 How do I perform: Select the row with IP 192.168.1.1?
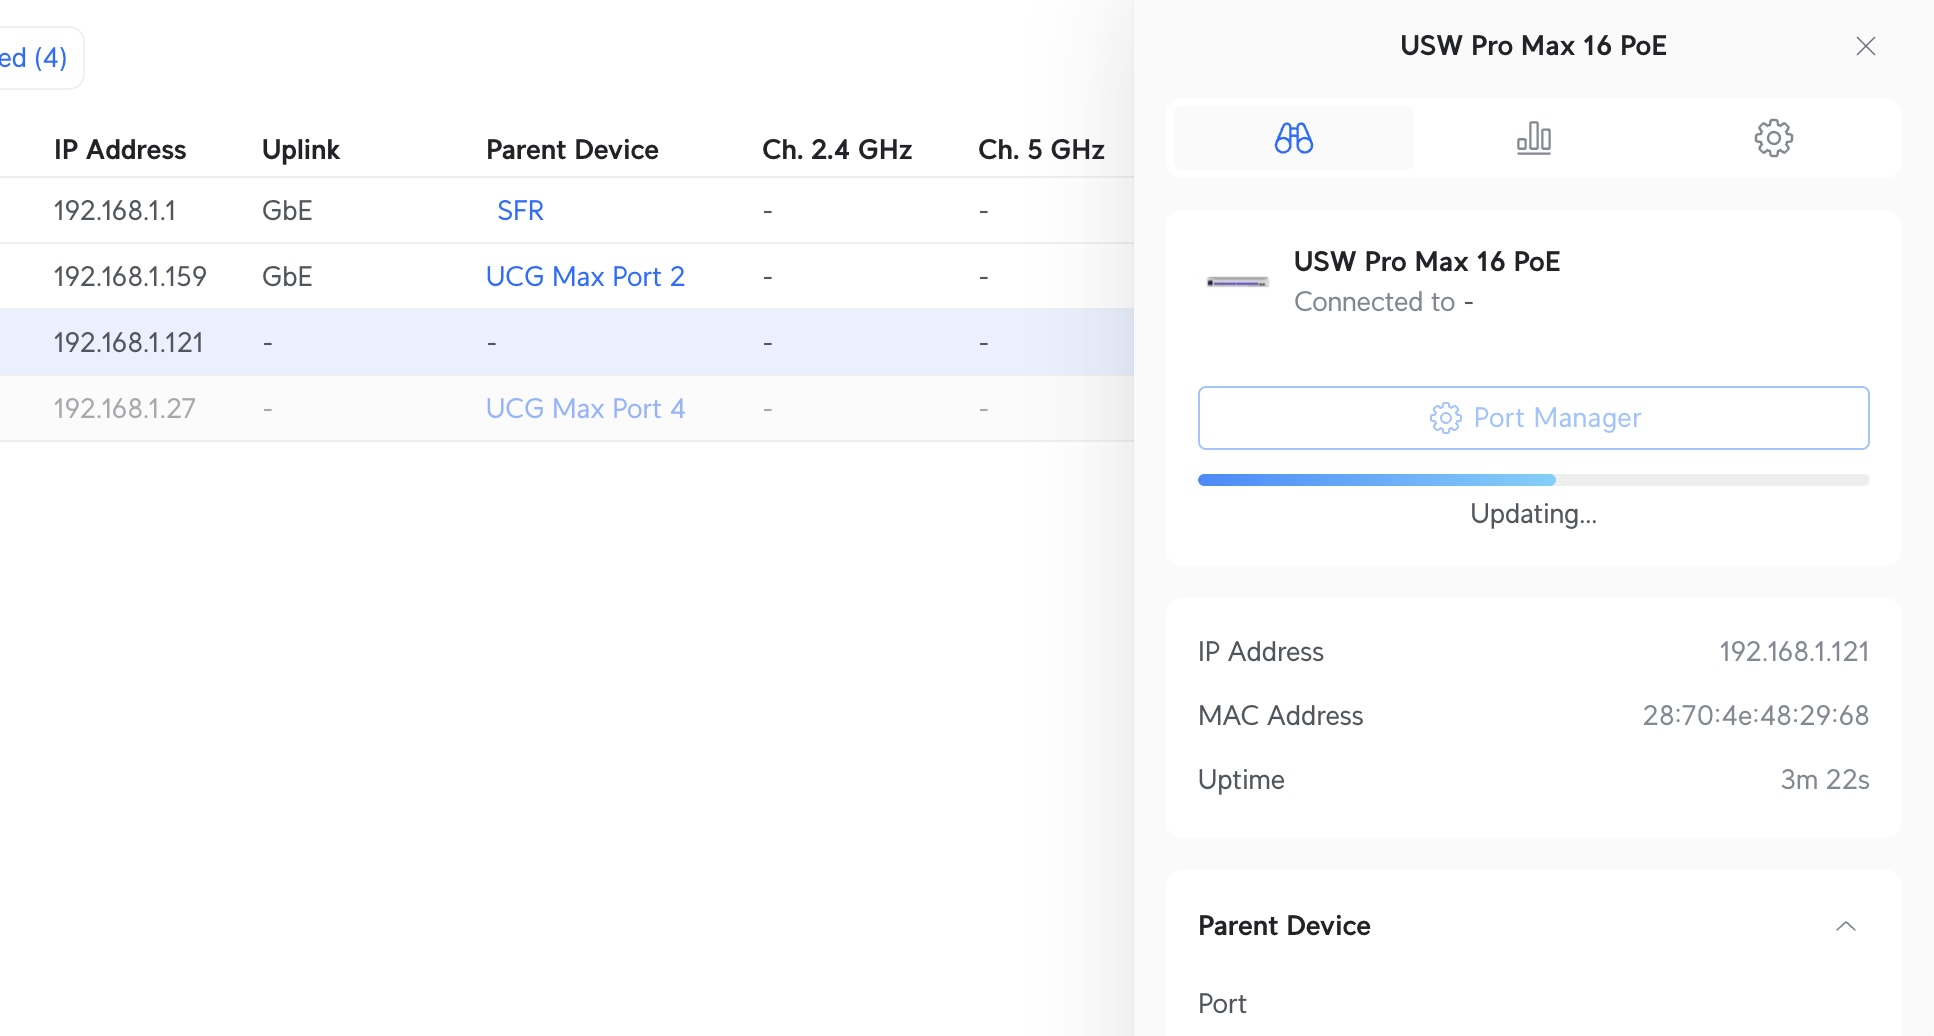click(x=566, y=210)
